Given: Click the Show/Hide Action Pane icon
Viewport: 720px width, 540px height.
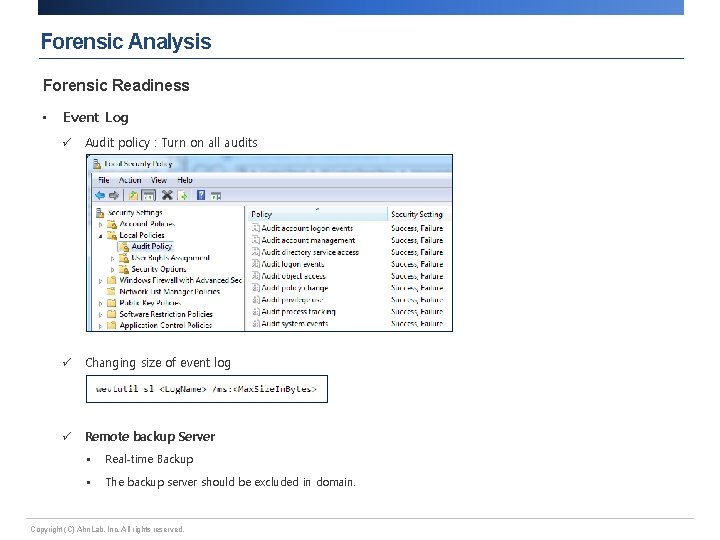Looking at the screenshot, I should [216, 196].
